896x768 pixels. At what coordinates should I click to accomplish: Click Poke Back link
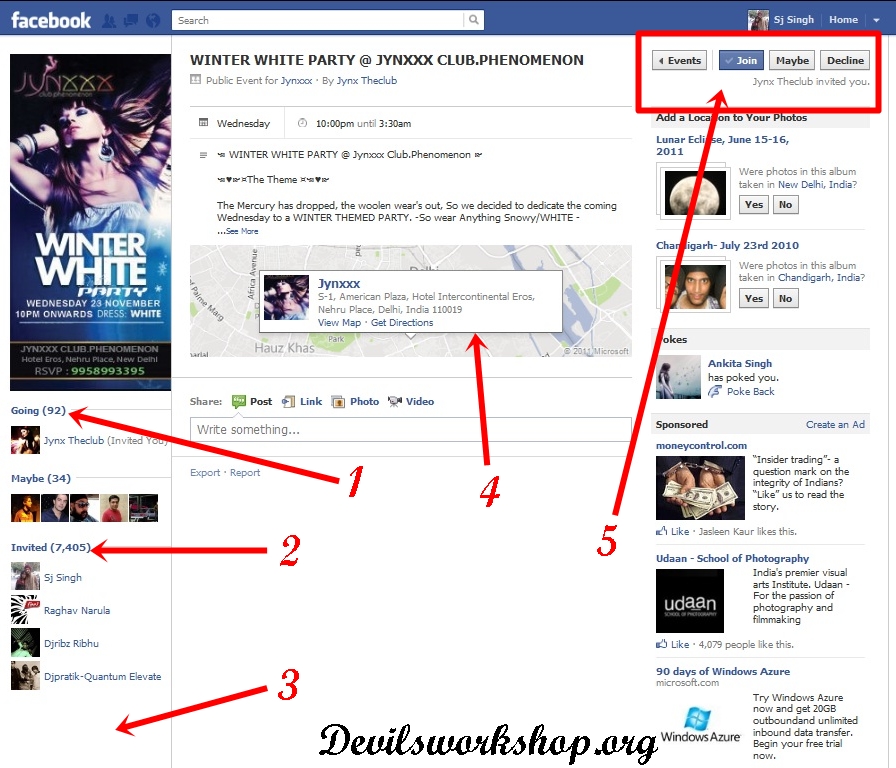(750, 391)
